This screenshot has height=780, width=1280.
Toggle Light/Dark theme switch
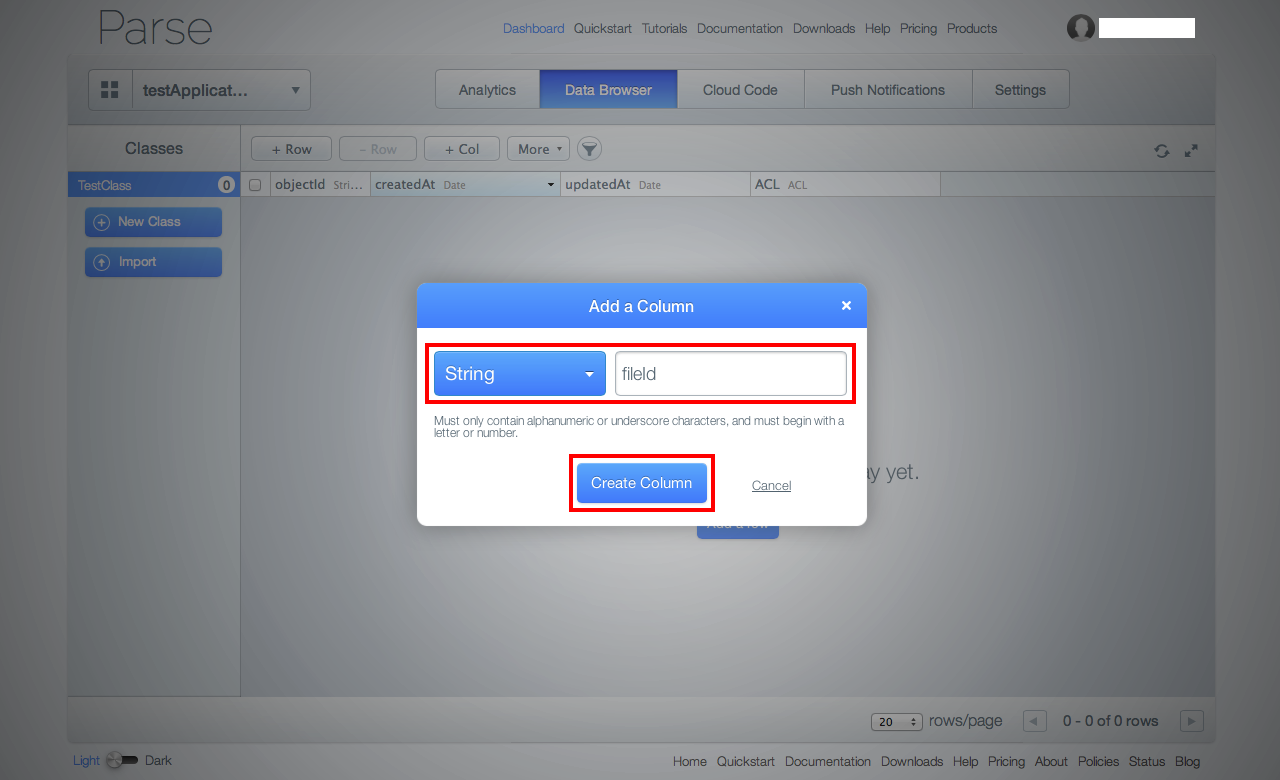(x=122, y=760)
